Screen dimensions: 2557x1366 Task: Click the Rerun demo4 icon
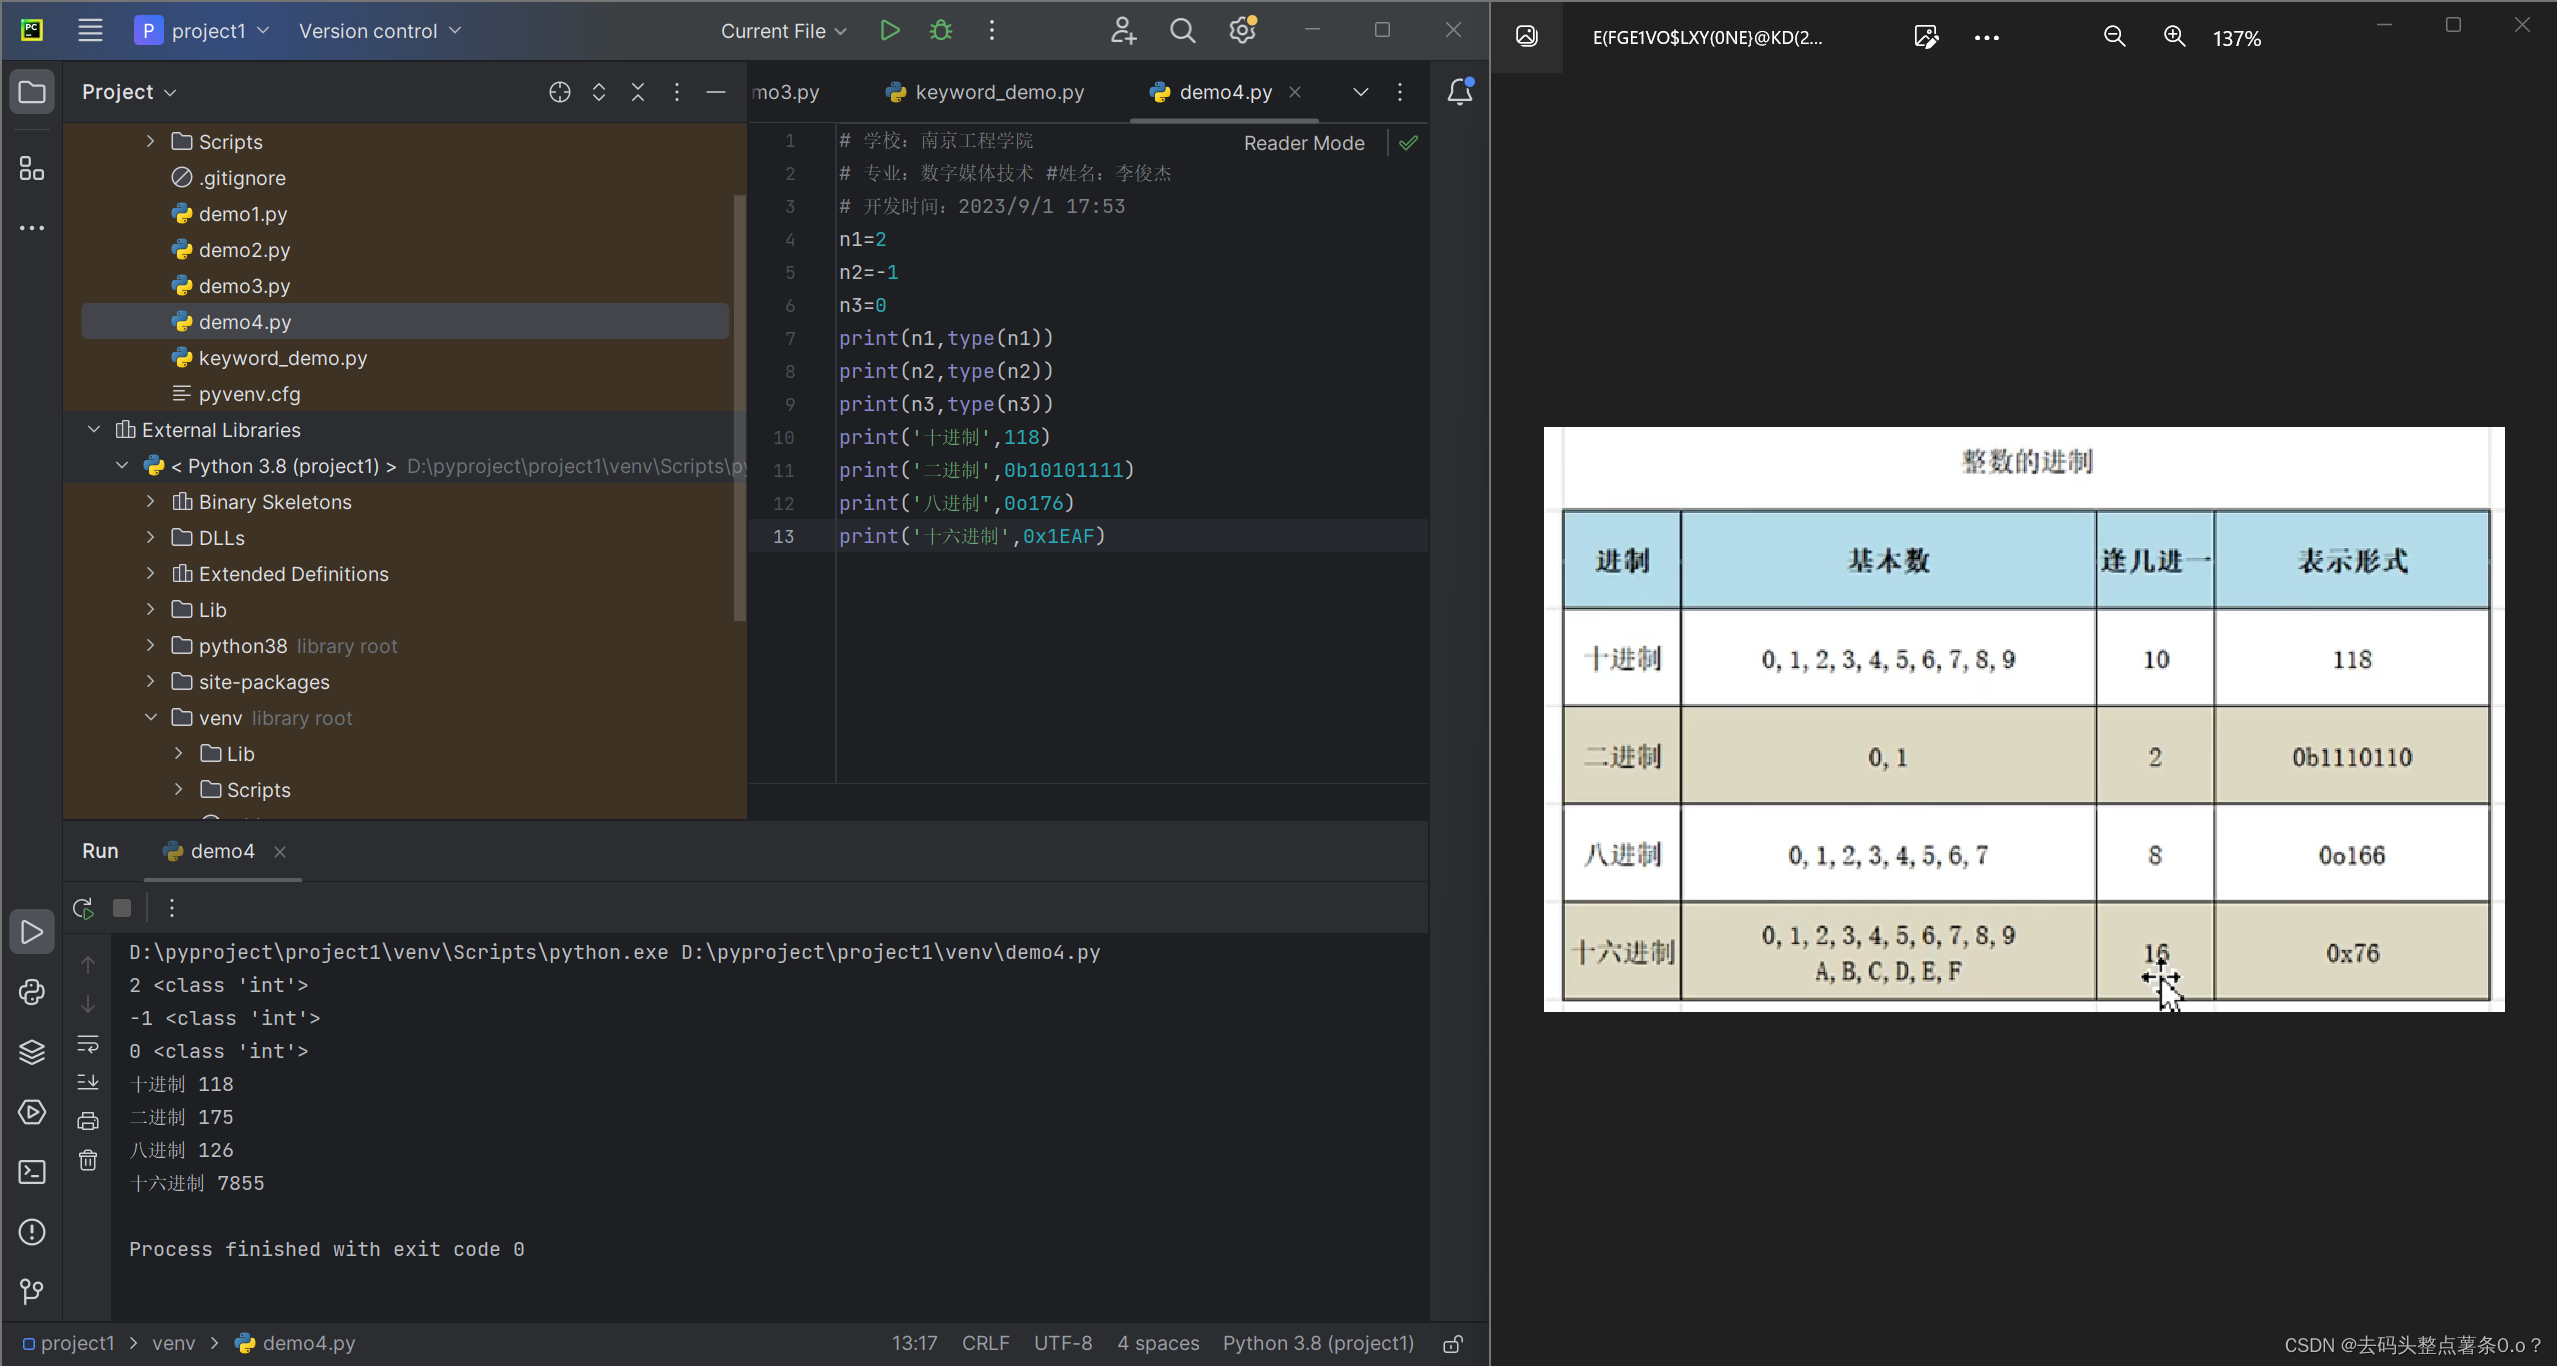(84, 908)
